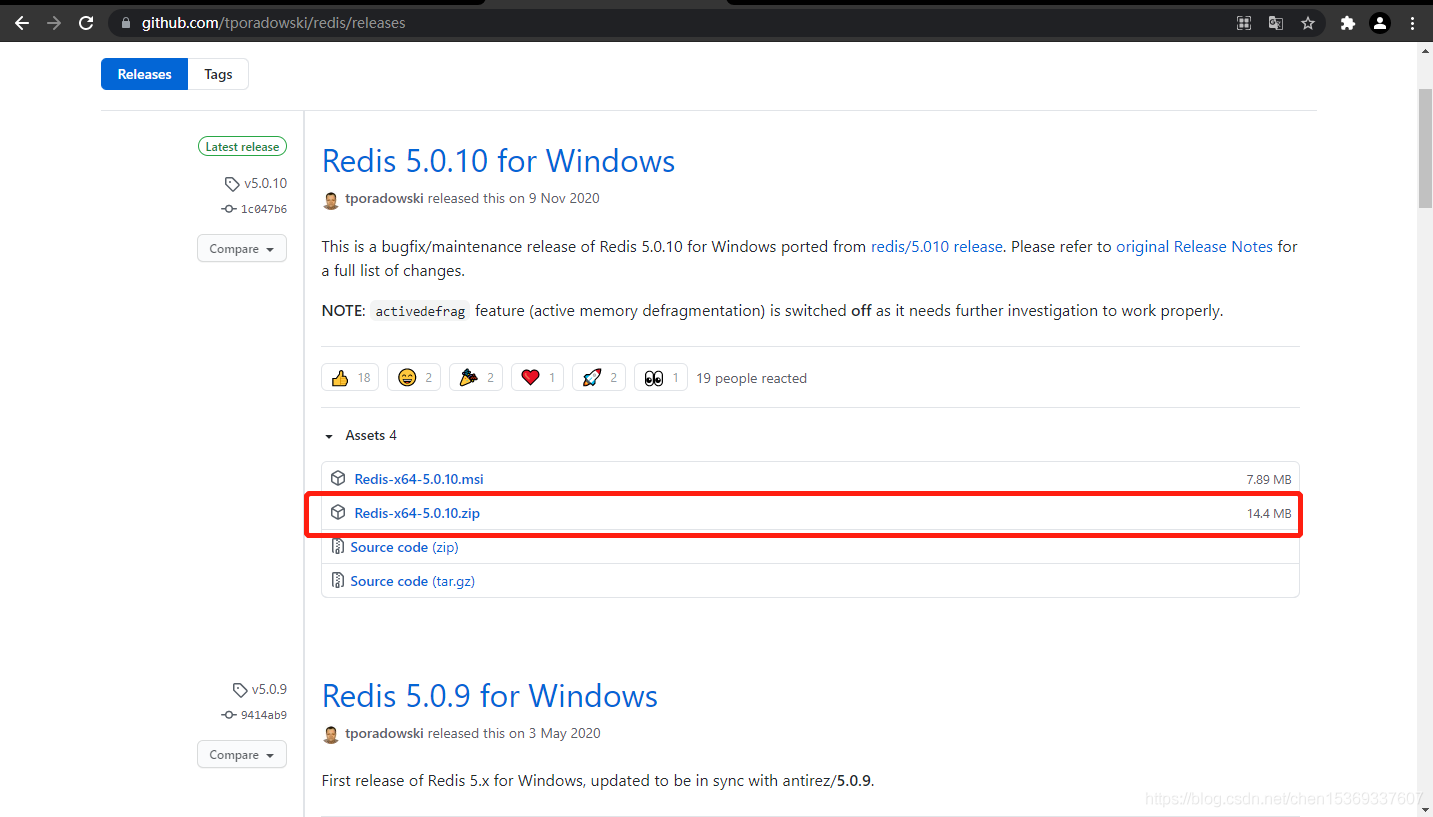Bookmark this page with the star icon
This screenshot has width=1433, height=817.
click(x=1308, y=22)
